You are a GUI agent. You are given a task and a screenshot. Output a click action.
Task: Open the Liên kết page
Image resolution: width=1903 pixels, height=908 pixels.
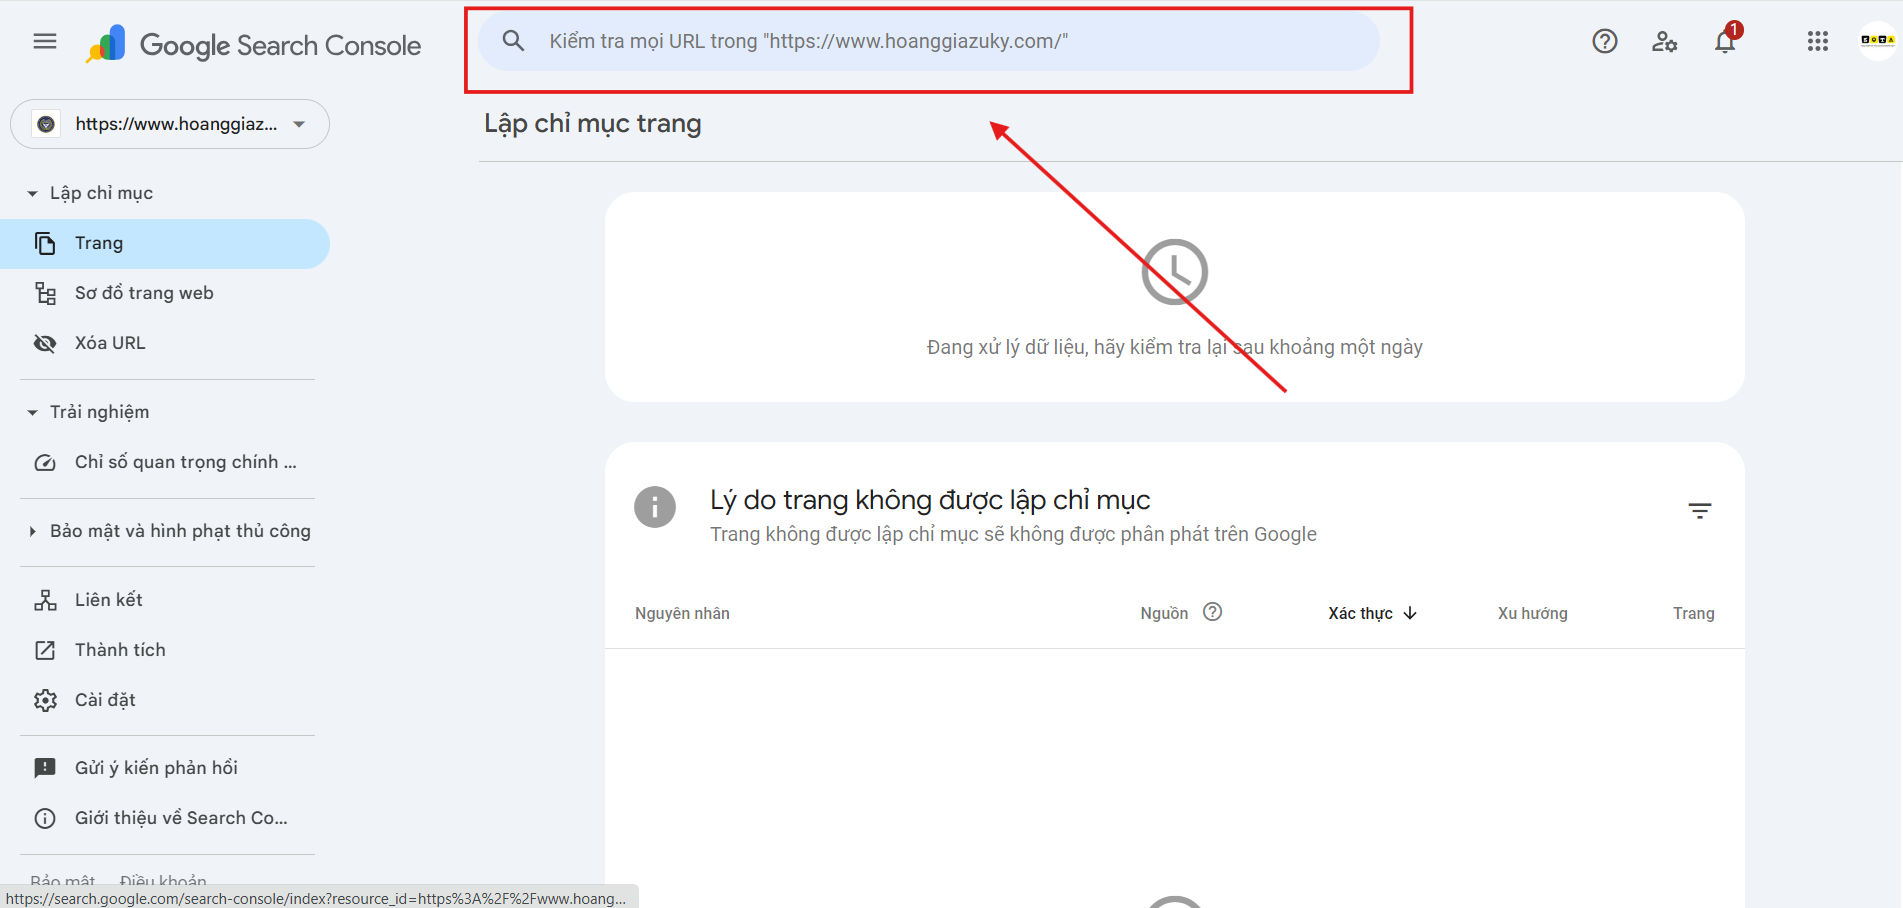109,600
